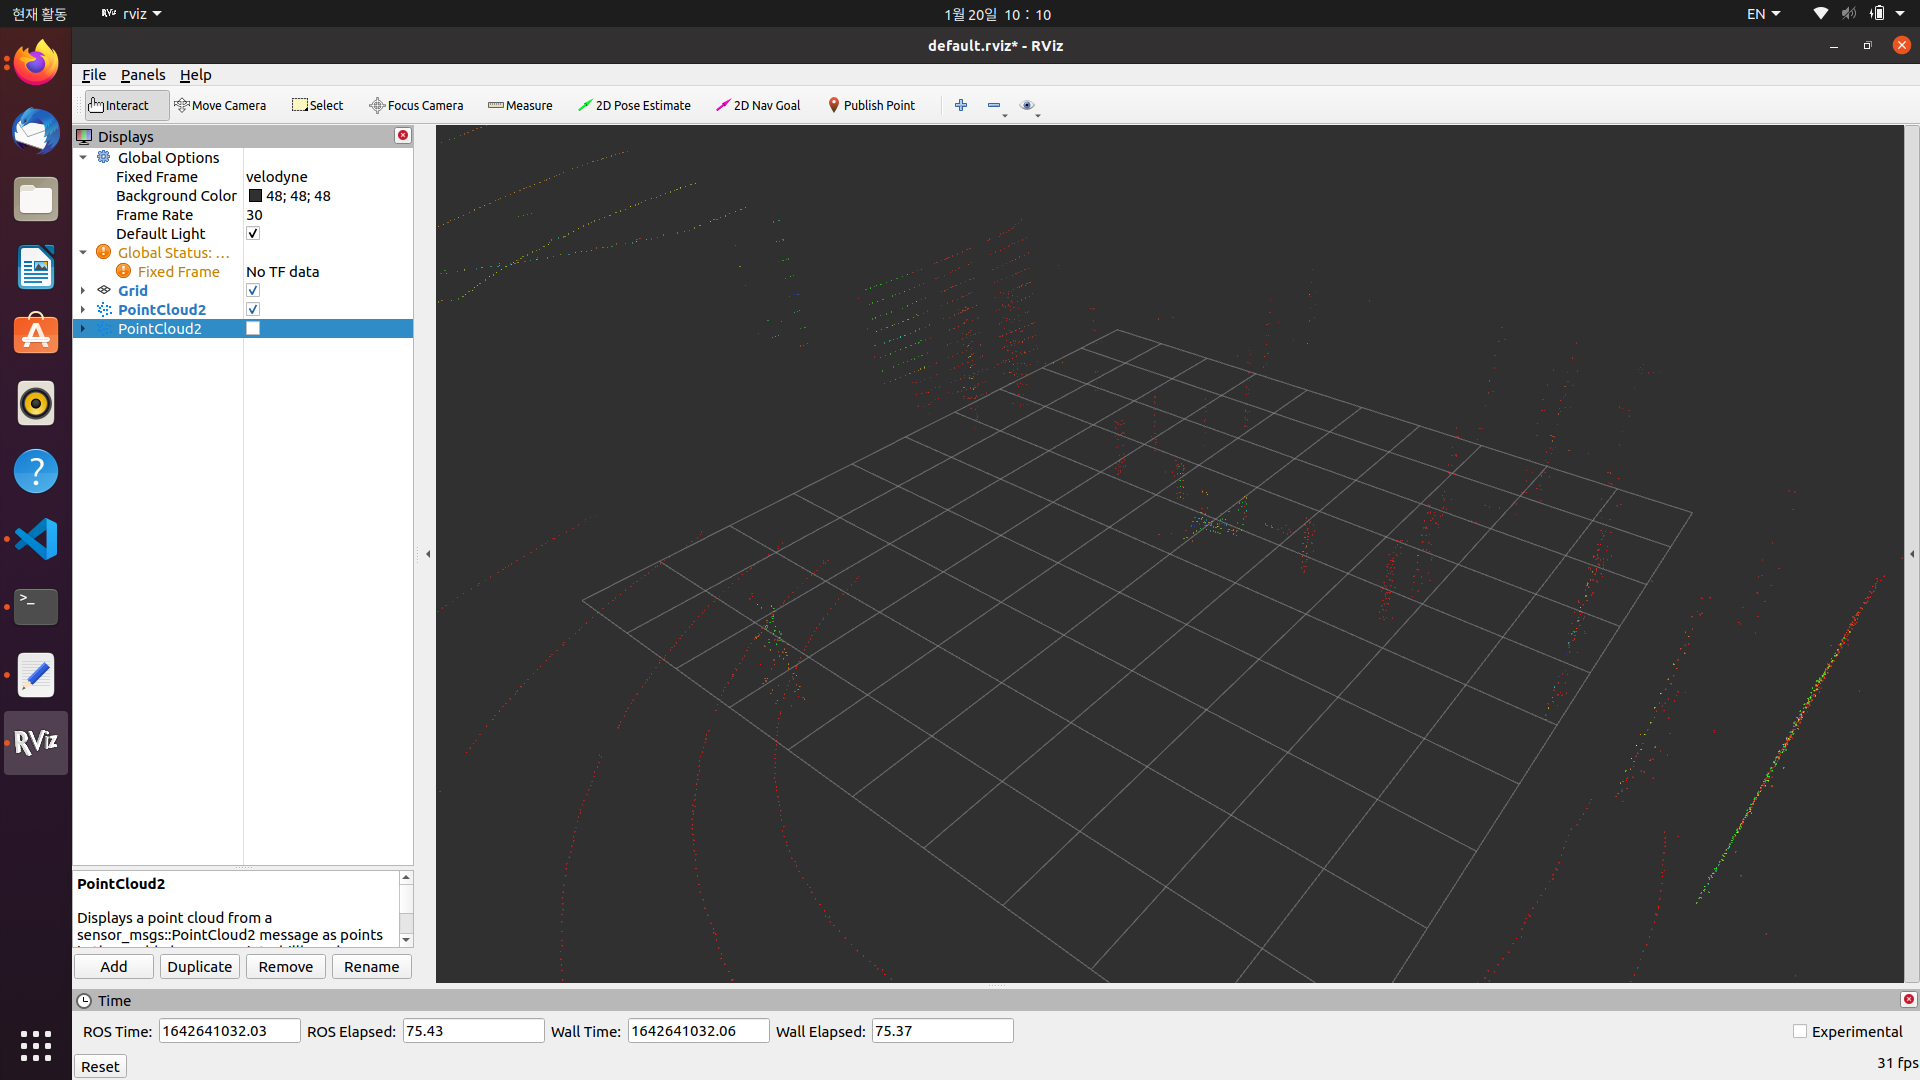Click the Reset button
1920x1080 pixels.
pos(100,1066)
